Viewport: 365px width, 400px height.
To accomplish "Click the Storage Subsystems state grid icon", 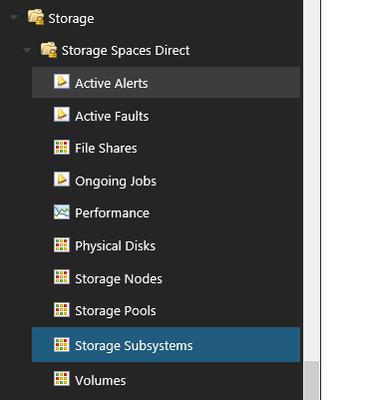I will point(62,345).
